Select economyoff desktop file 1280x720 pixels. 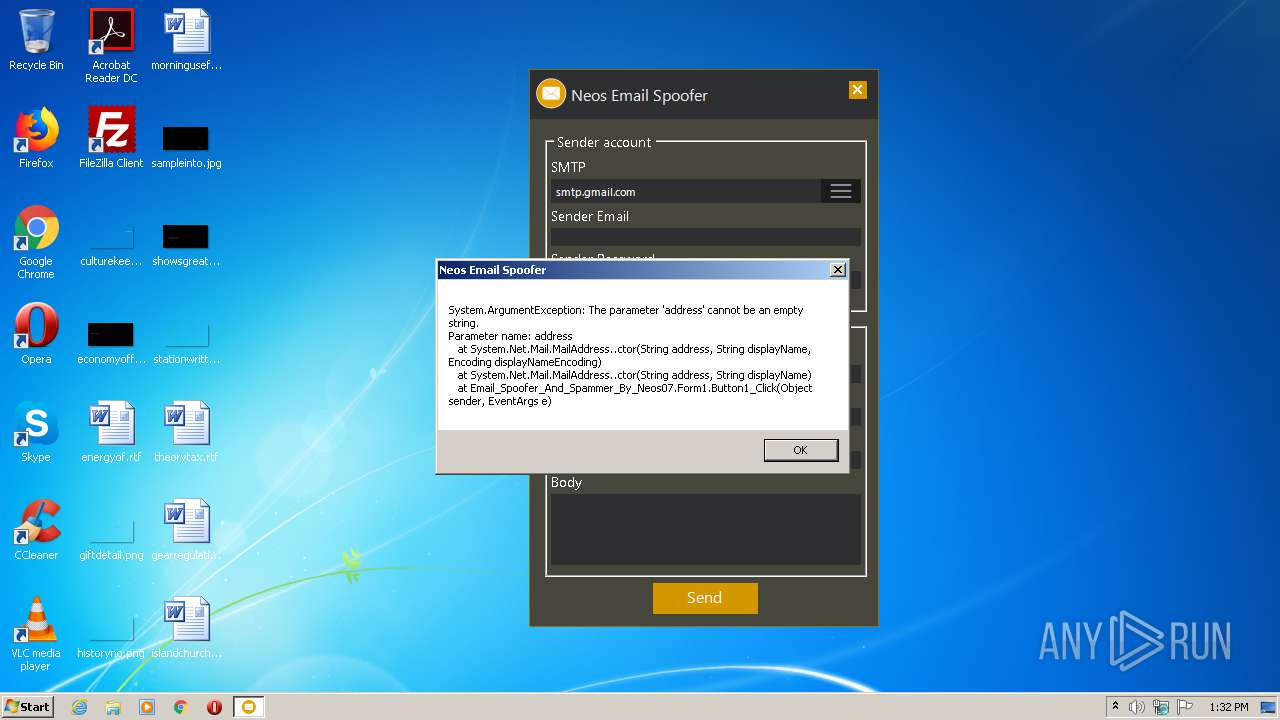pos(111,344)
